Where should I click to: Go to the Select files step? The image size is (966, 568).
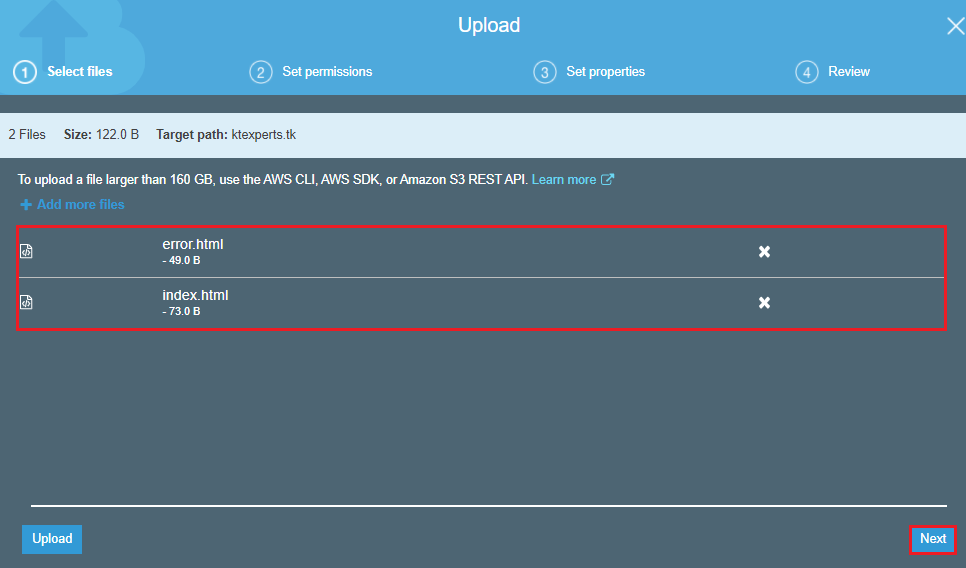tap(80, 71)
